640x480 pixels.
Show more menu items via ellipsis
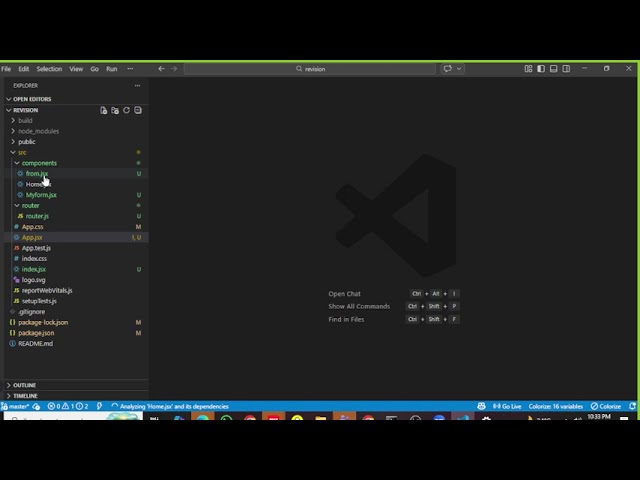130,69
